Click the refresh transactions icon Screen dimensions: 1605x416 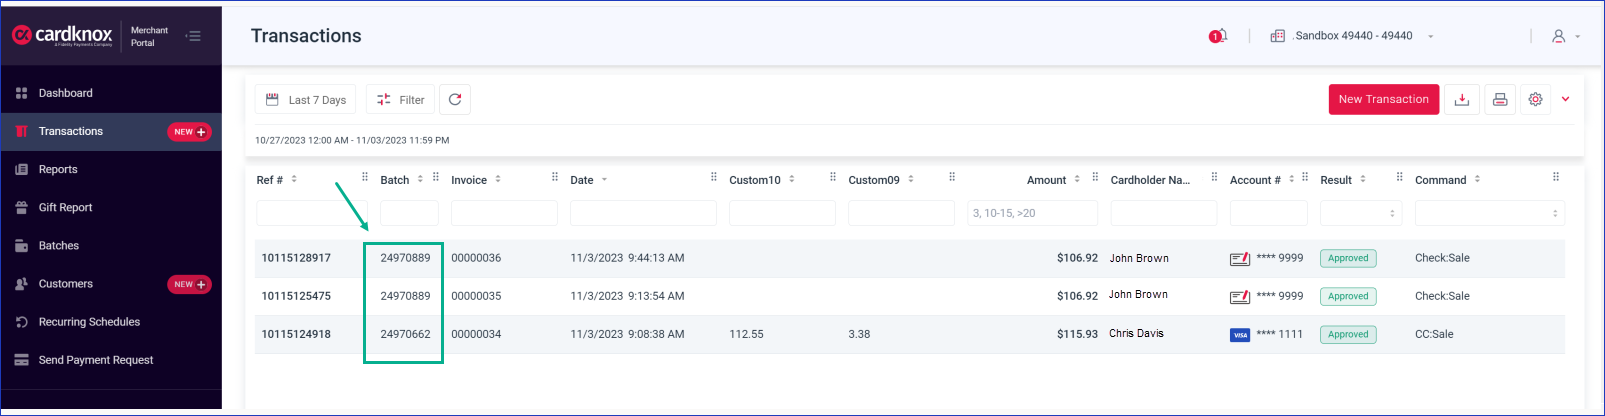[x=455, y=99]
